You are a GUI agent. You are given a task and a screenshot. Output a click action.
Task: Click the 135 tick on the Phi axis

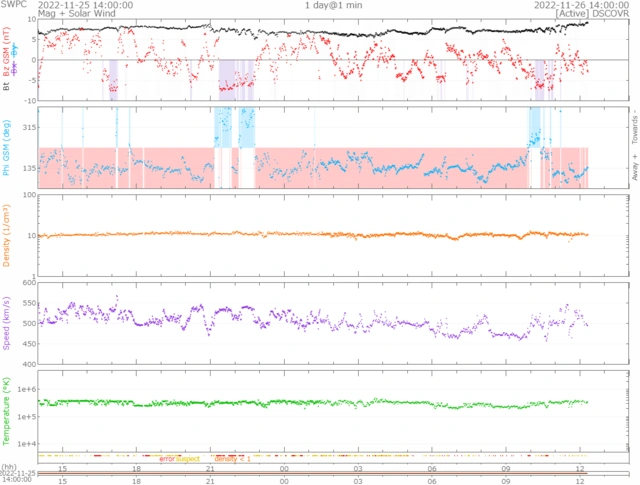click(29, 168)
